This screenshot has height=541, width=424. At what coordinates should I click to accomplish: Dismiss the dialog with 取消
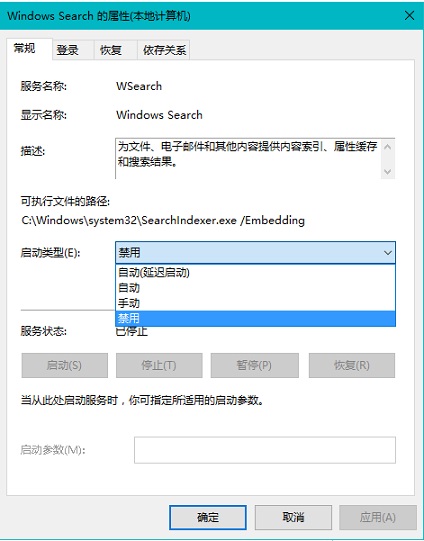(293, 517)
